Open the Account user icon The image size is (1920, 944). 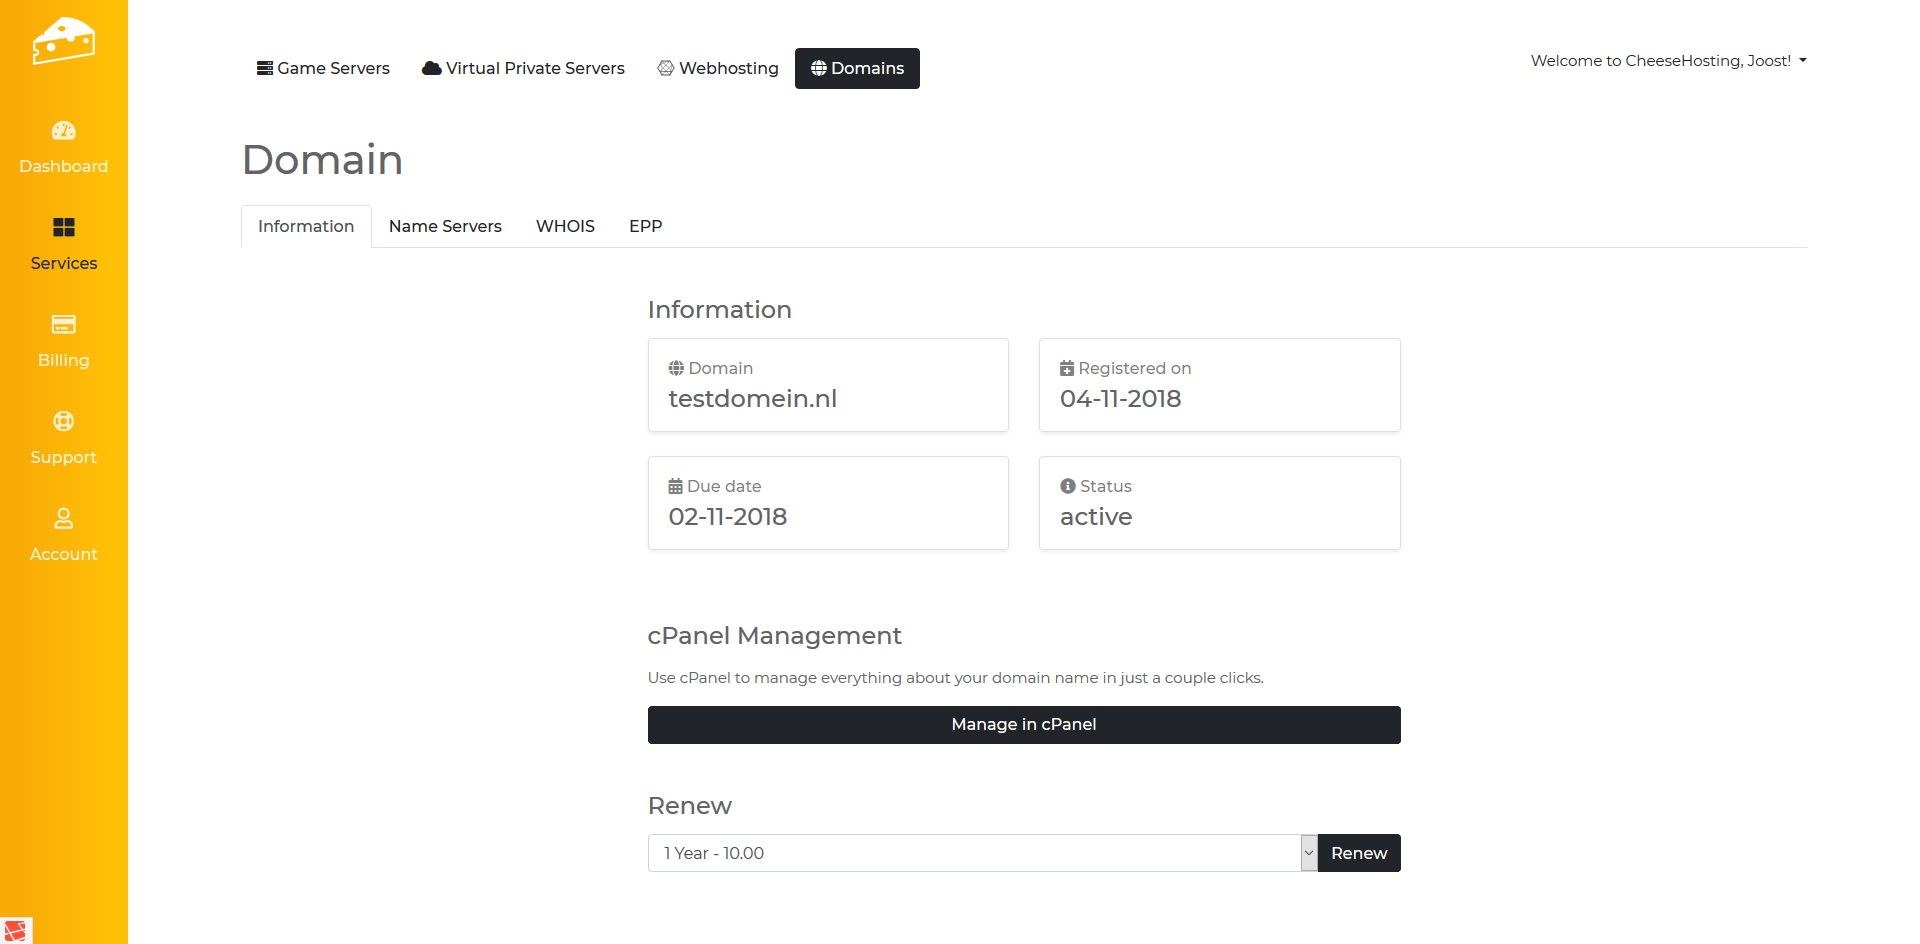coord(63,519)
